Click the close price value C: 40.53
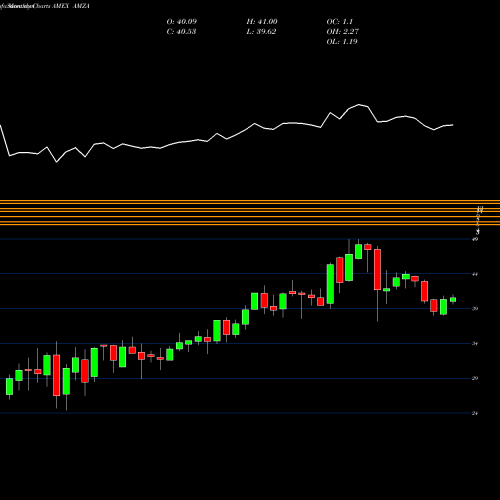The height and width of the screenshot is (500, 500). click(x=181, y=32)
